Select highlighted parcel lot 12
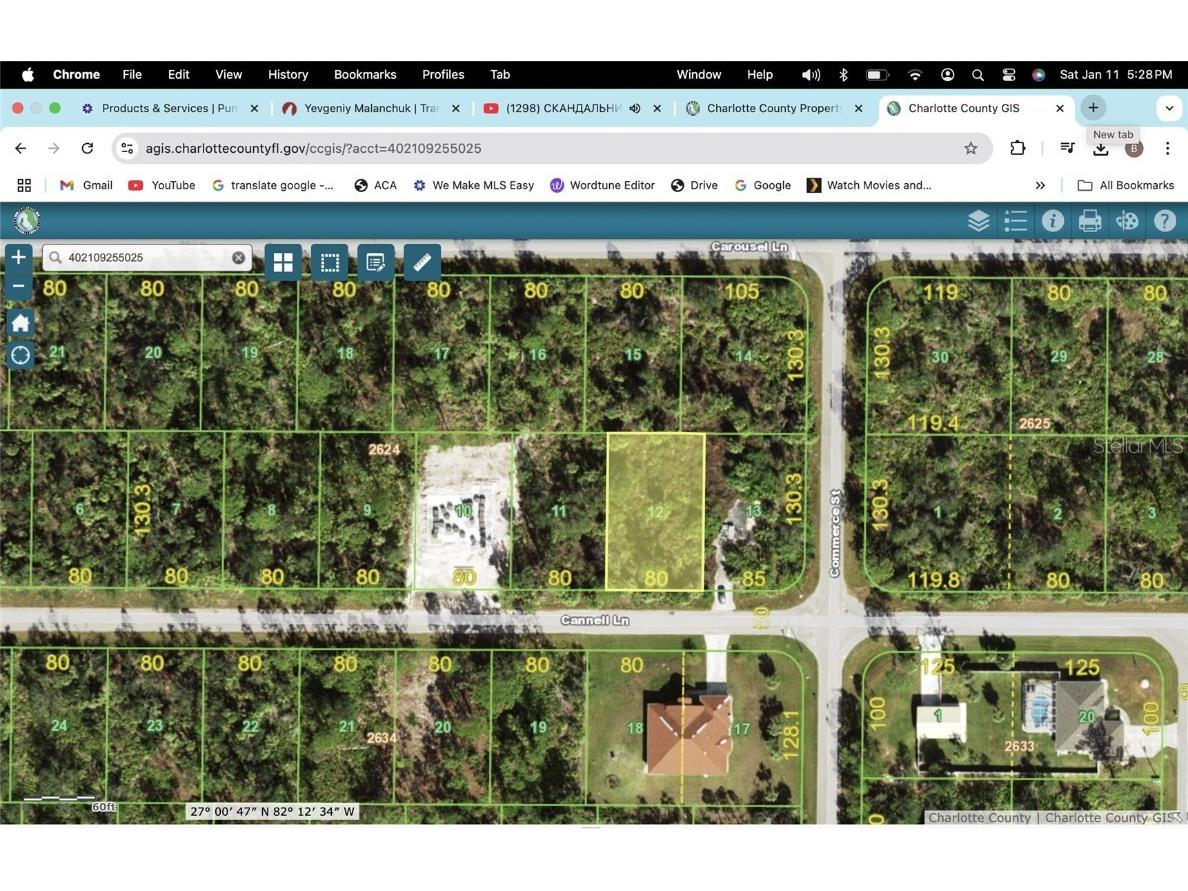1188x891 pixels. pyautogui.click(x=655, y=511)
